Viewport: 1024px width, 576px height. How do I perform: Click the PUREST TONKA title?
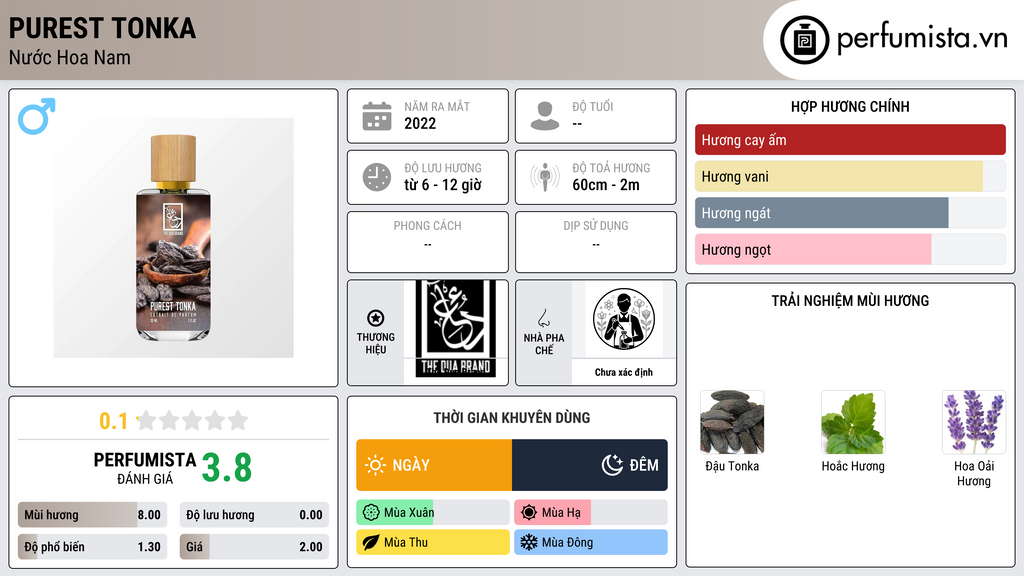click(x=103, y=29)
